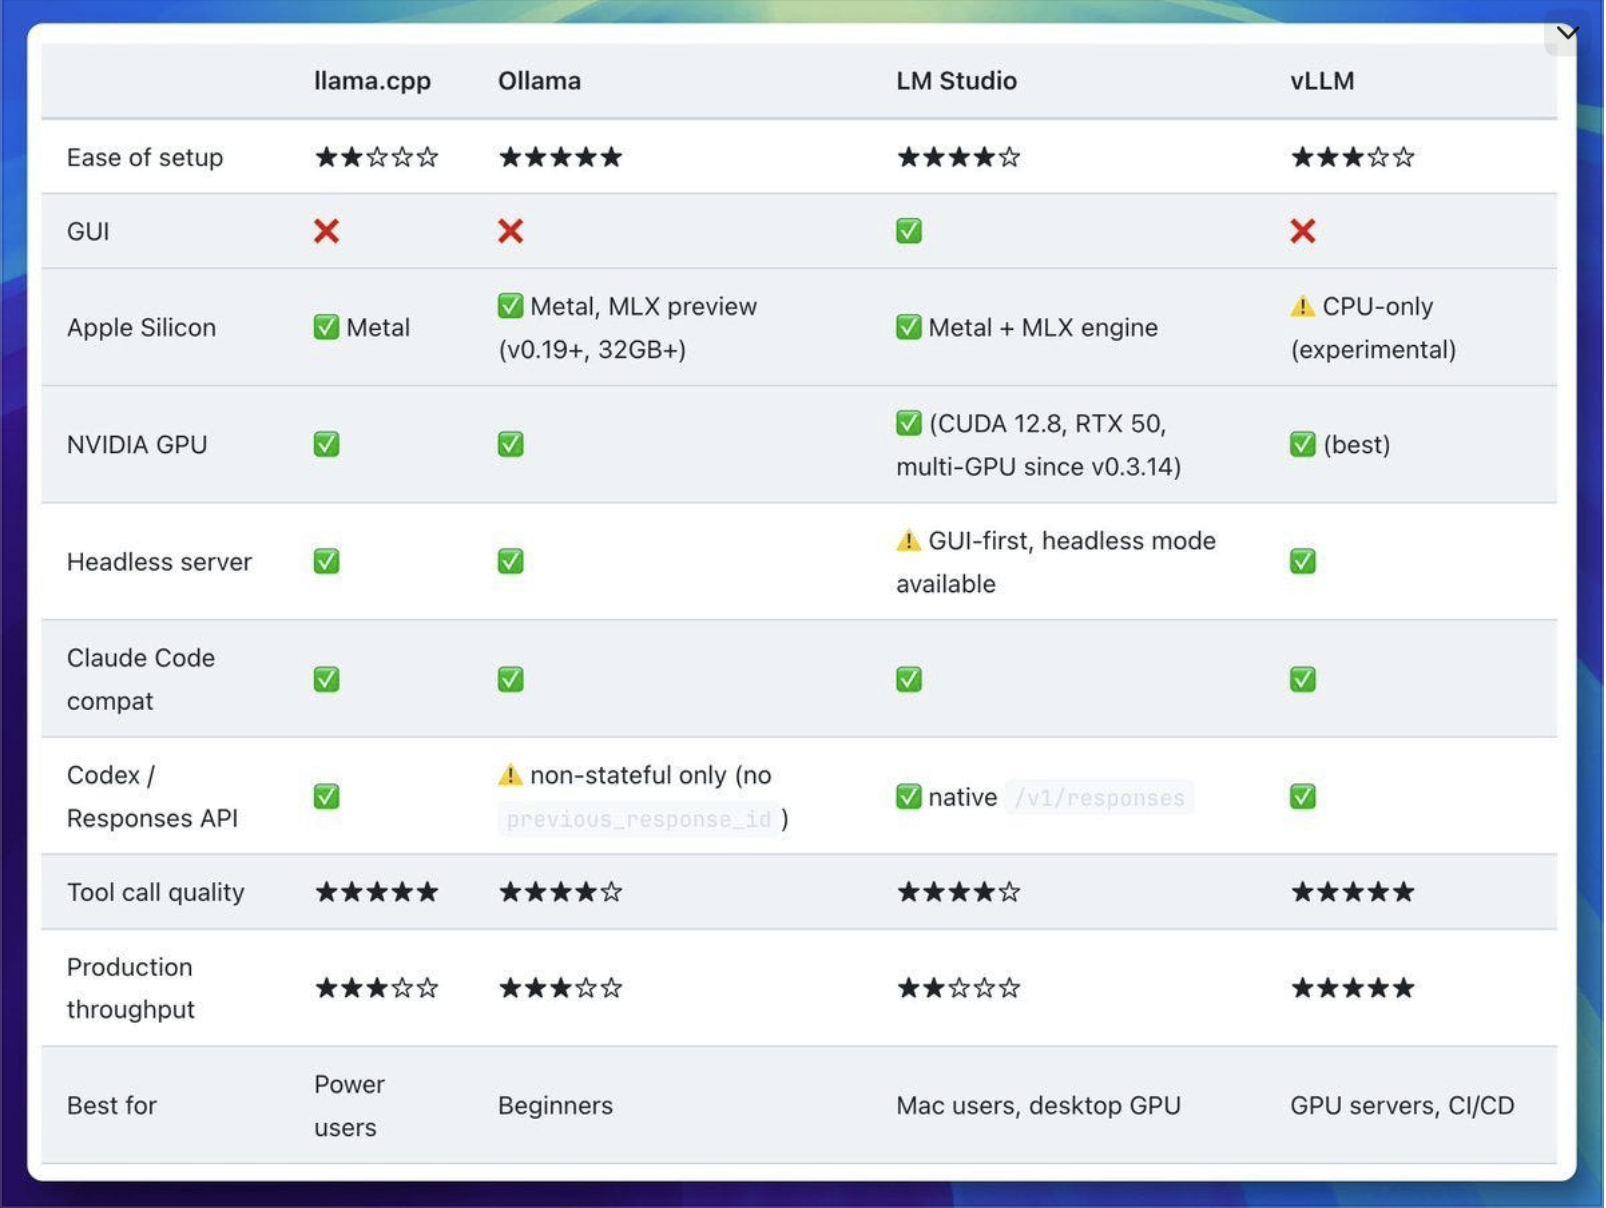This screenshot has height=1208, width=1606.
Task: Click the warning icon beside GUI-first
Action: click(x=908, y=540)
